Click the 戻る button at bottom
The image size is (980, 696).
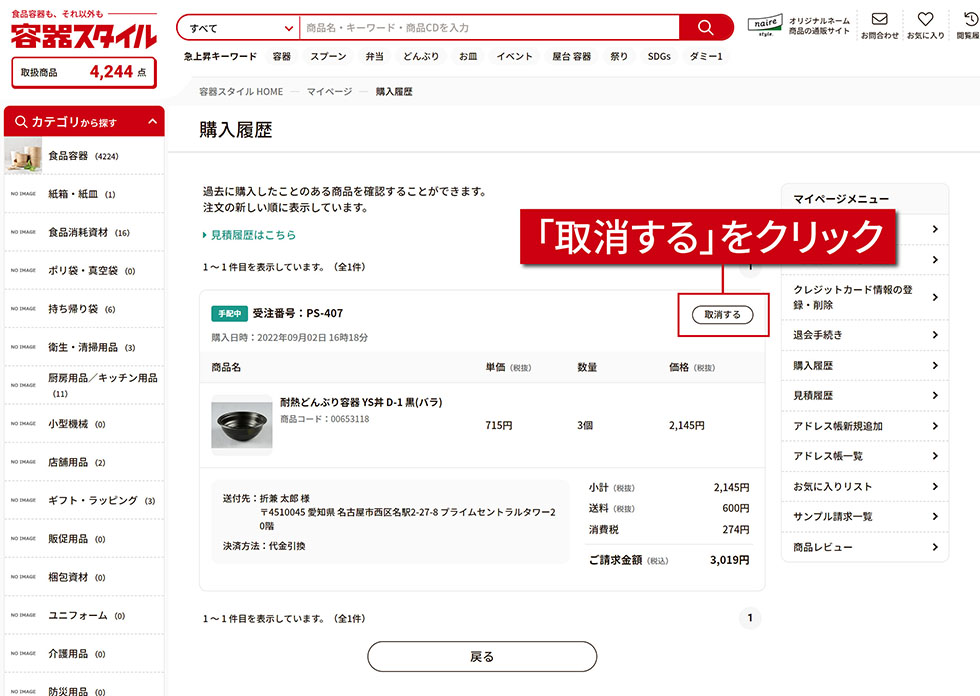coord(481,657)
